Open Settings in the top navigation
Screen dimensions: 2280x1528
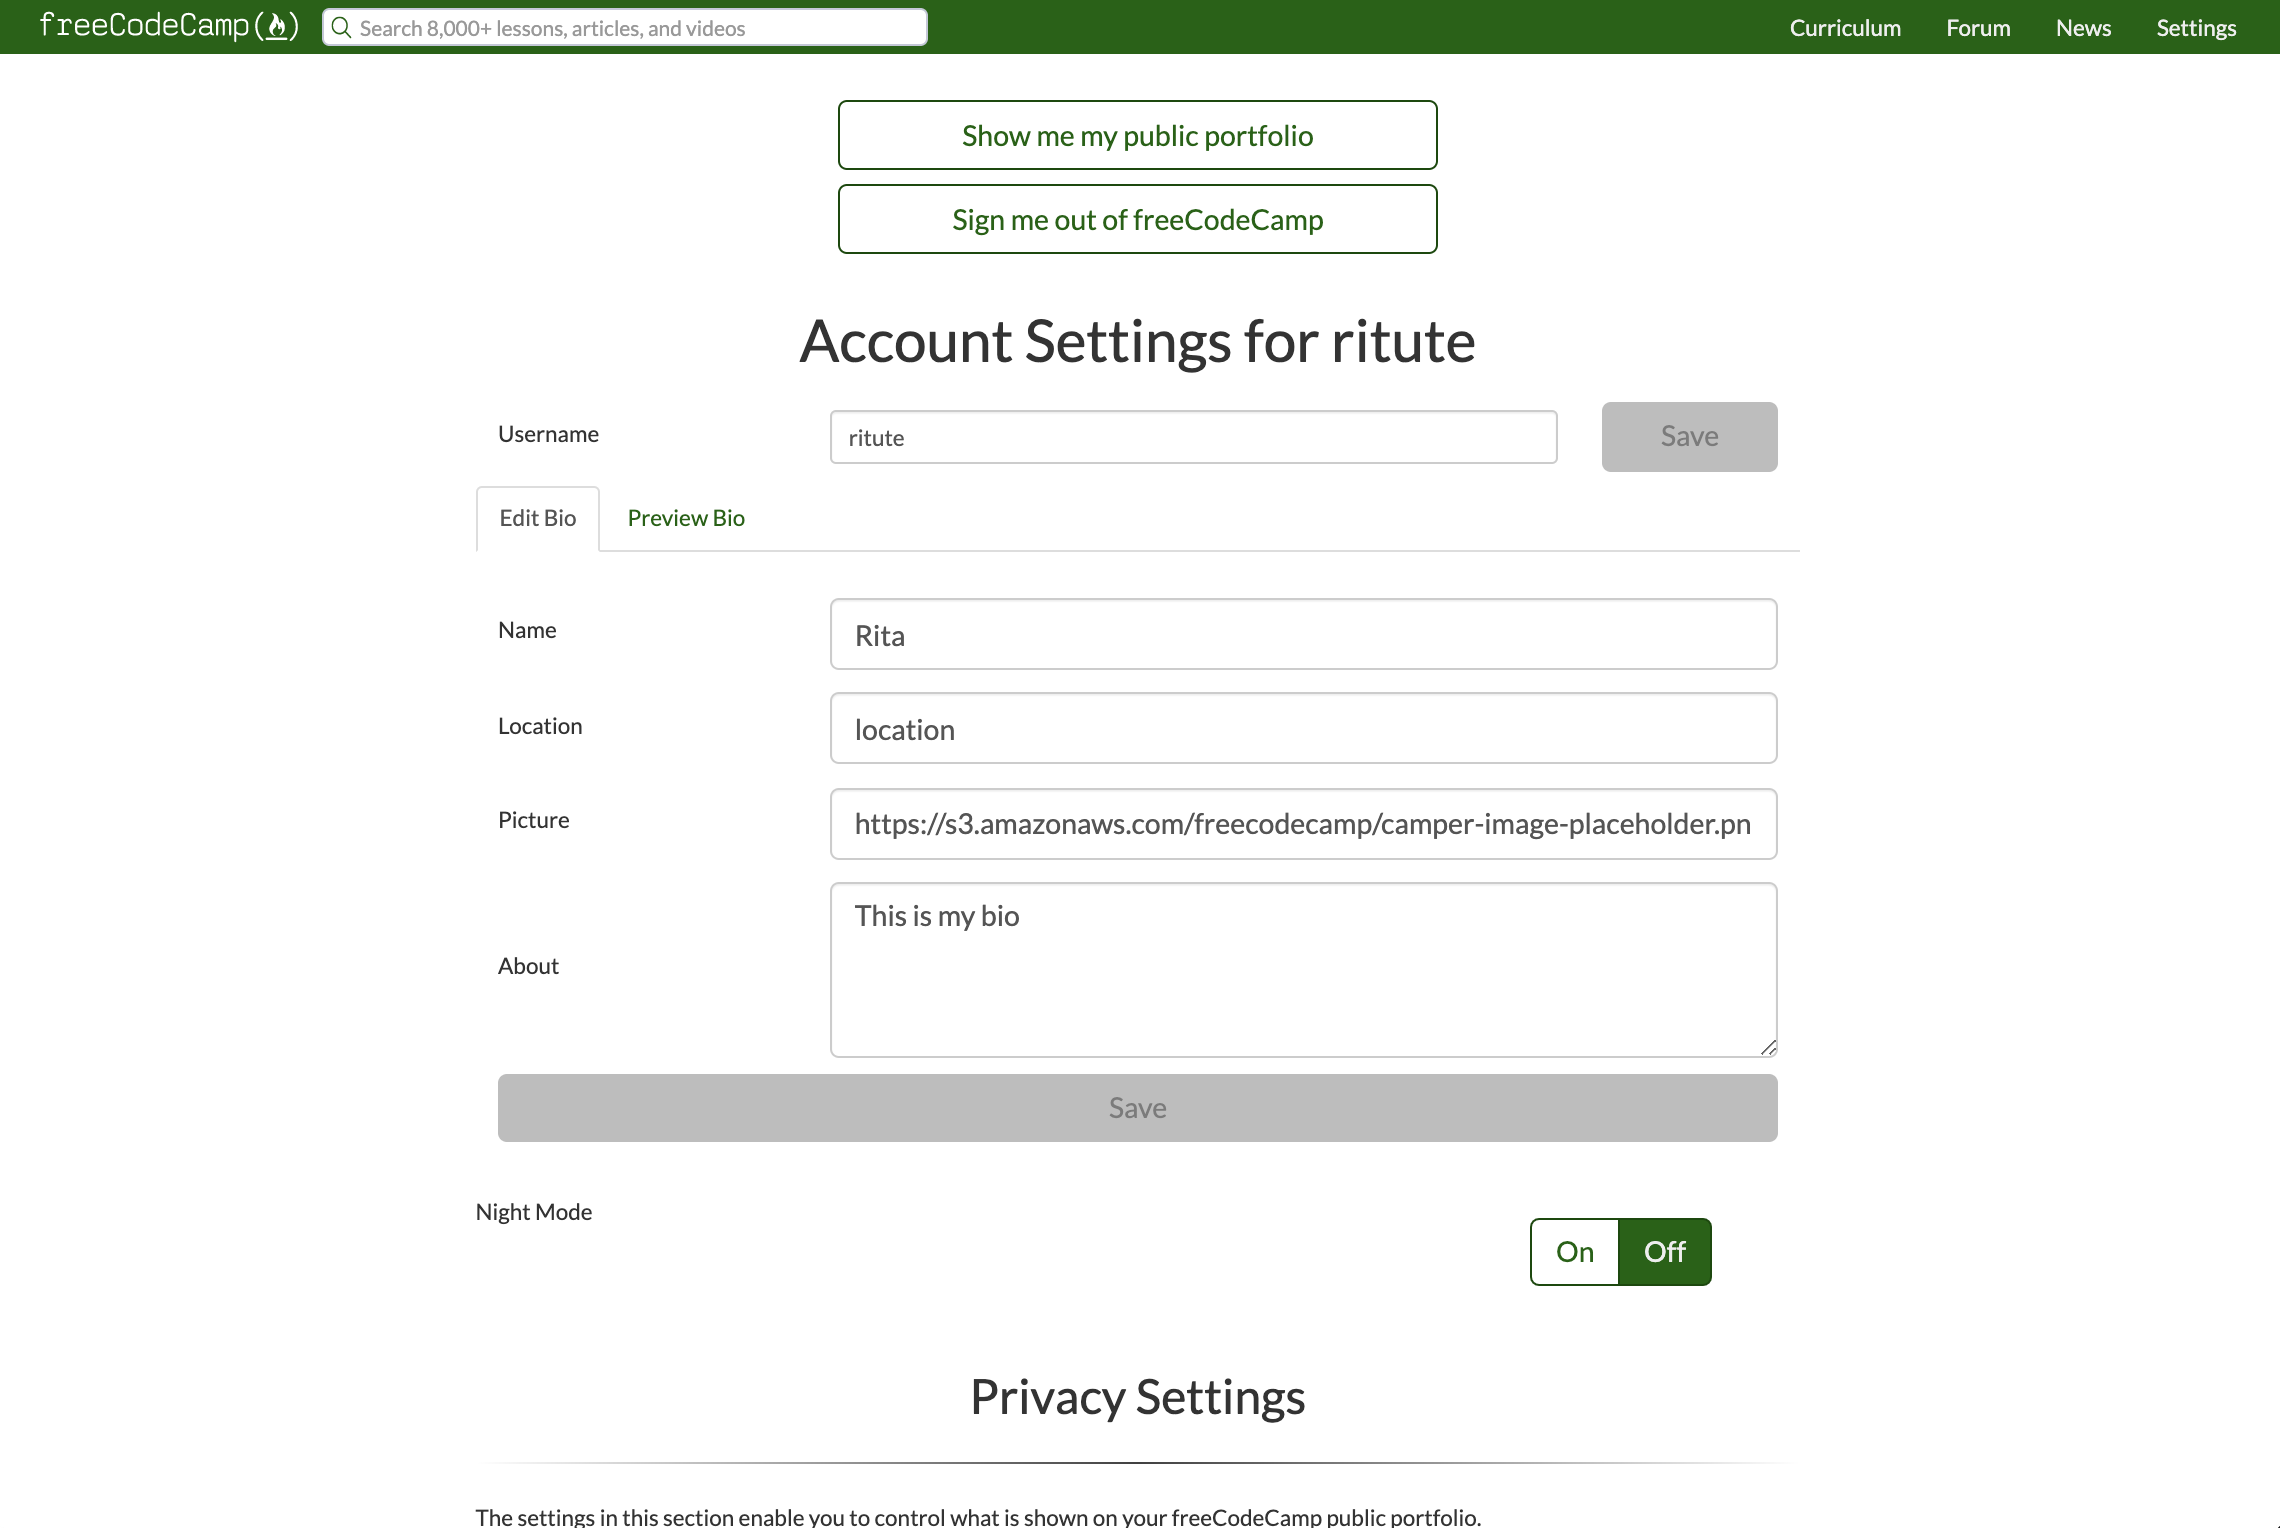[x=2196, y=28]
